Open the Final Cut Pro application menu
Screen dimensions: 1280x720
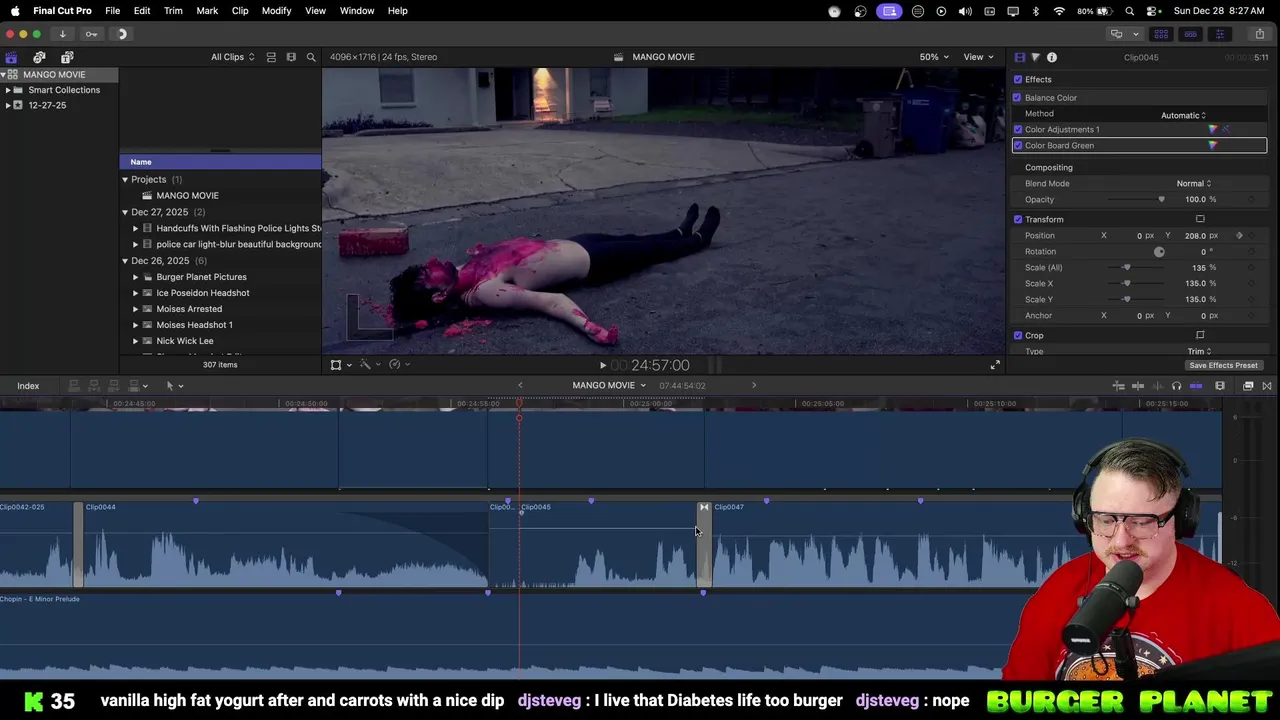(62, 10)
